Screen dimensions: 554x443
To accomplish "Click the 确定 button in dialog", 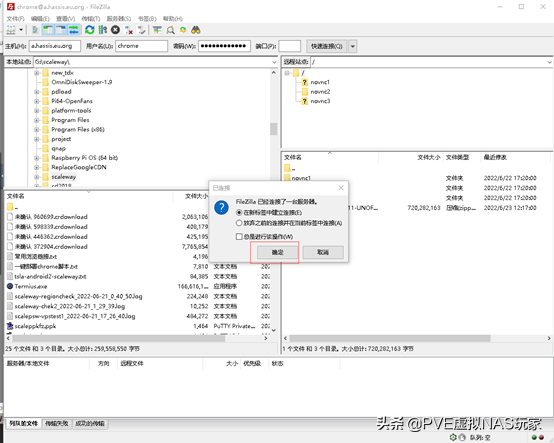I will tap(278, 252).
